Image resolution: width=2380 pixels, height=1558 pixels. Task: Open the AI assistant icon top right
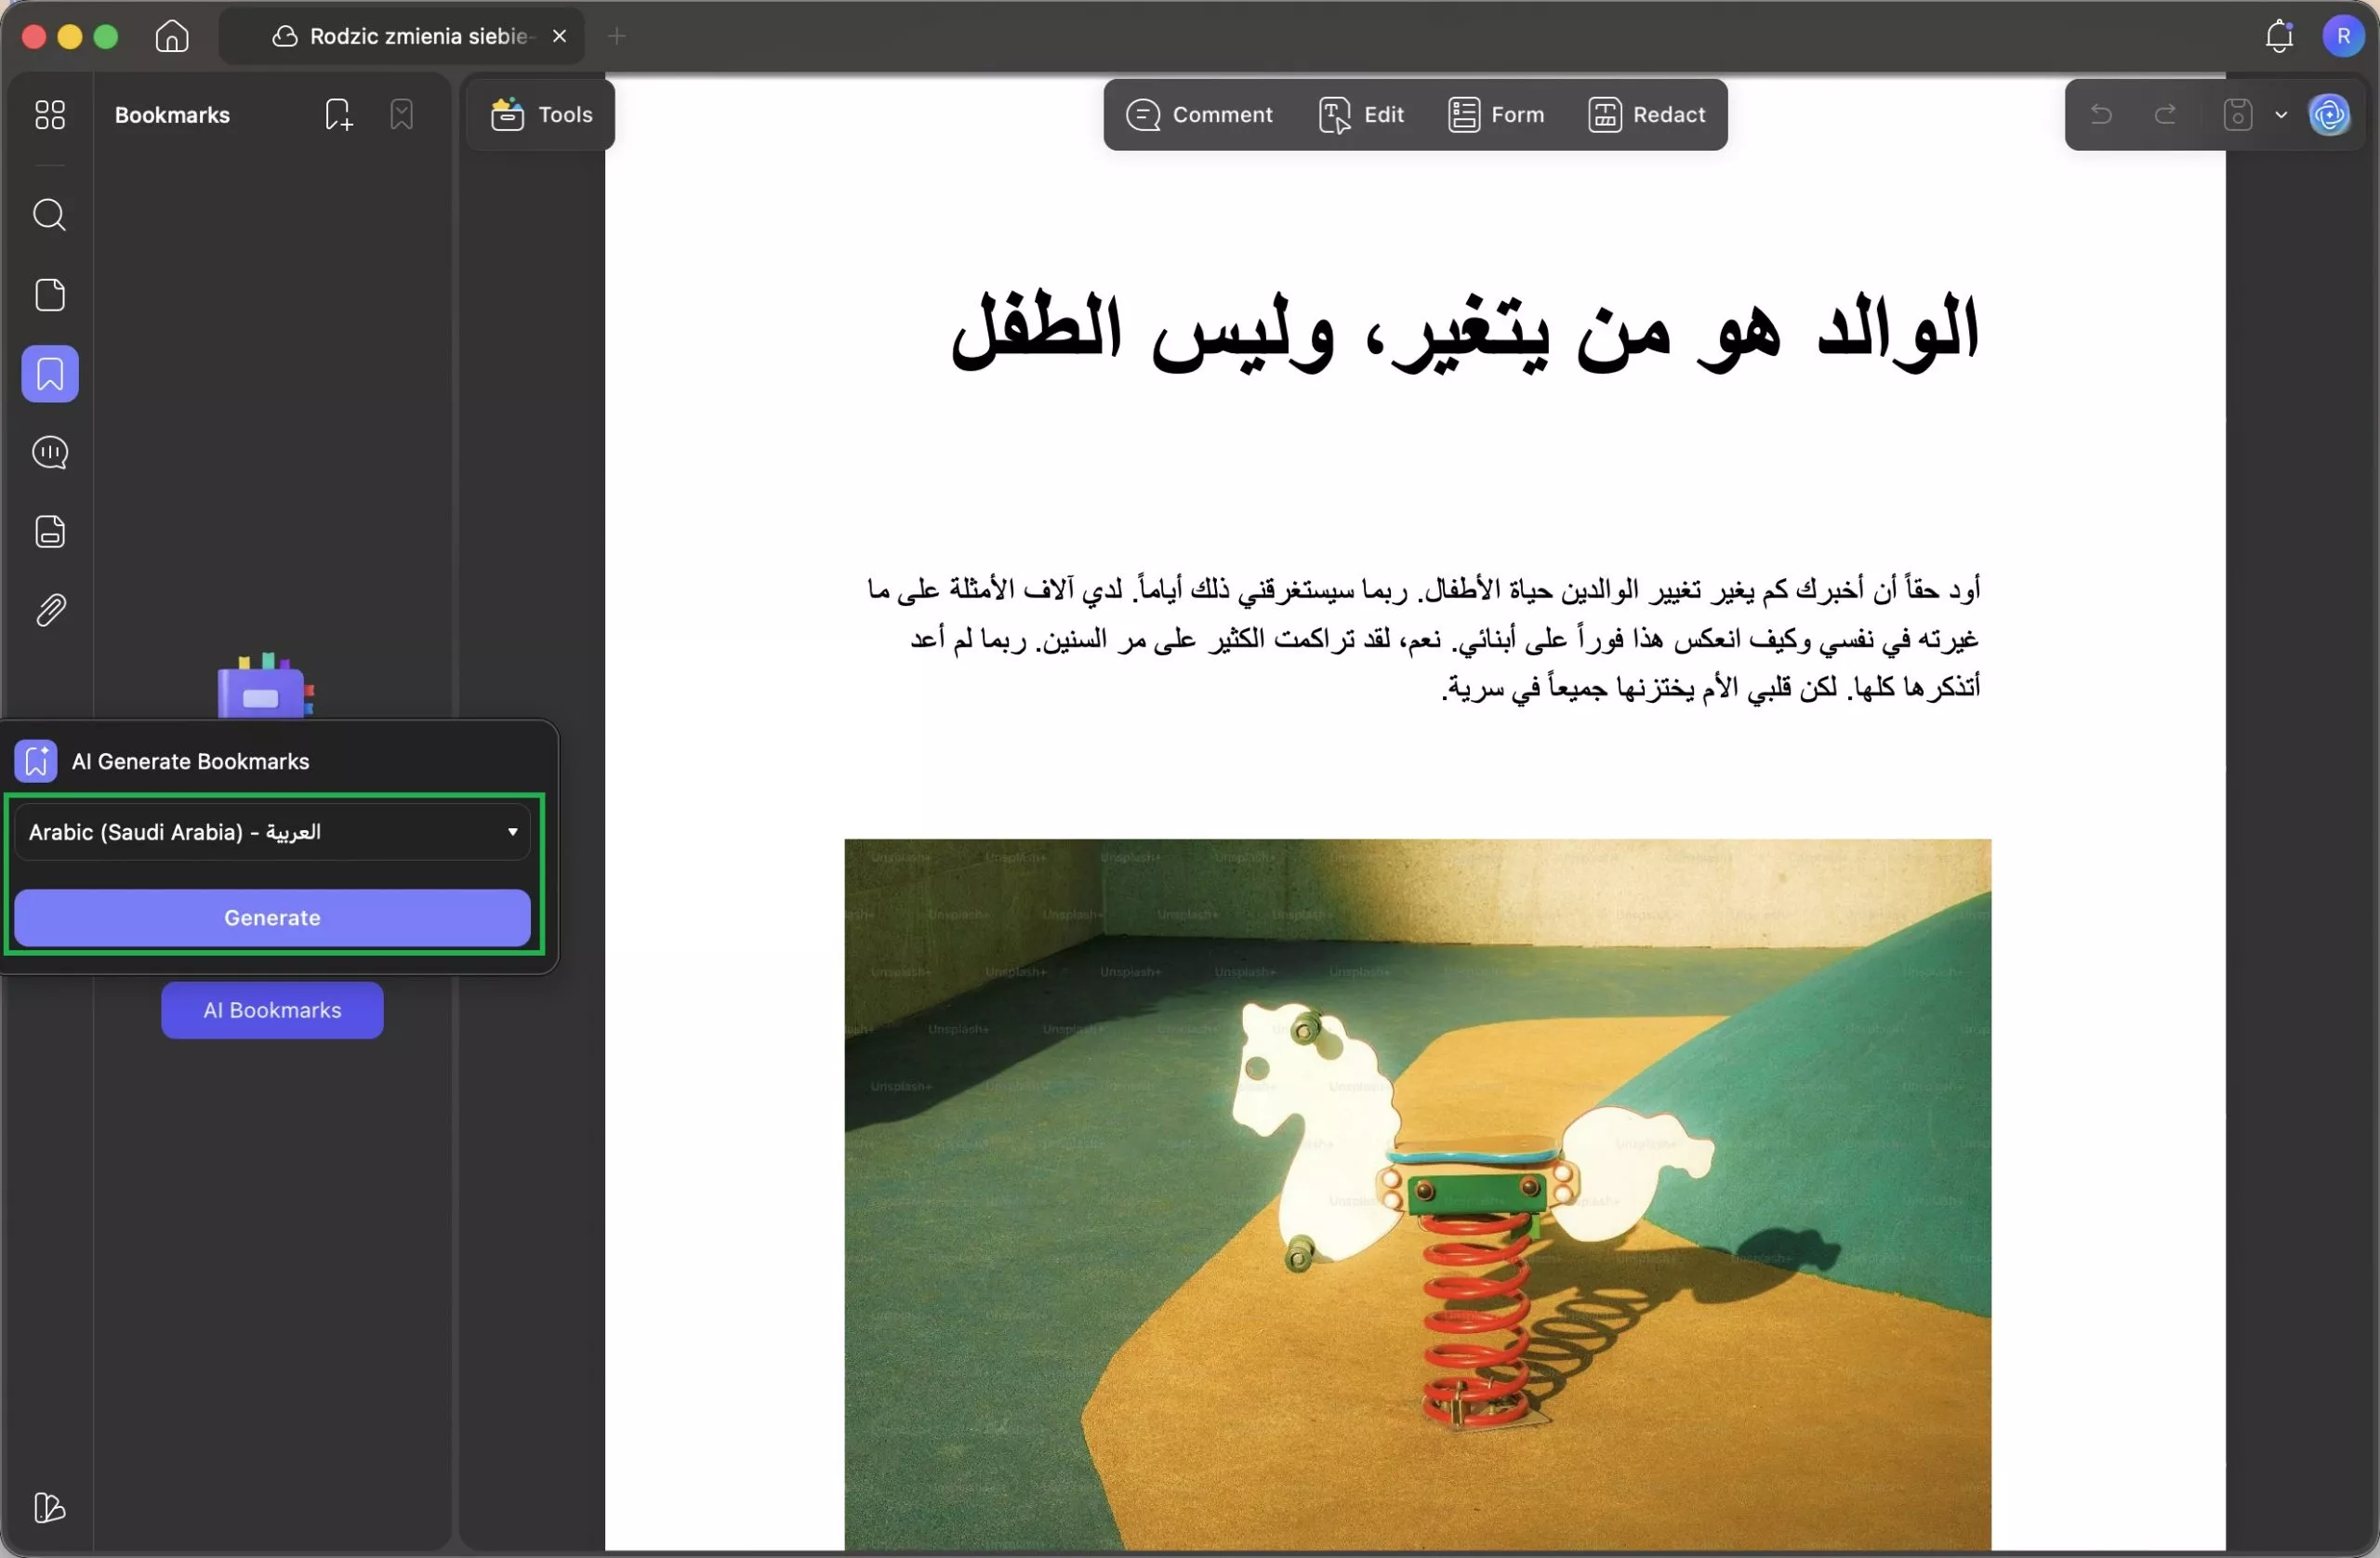[2329, 115]
